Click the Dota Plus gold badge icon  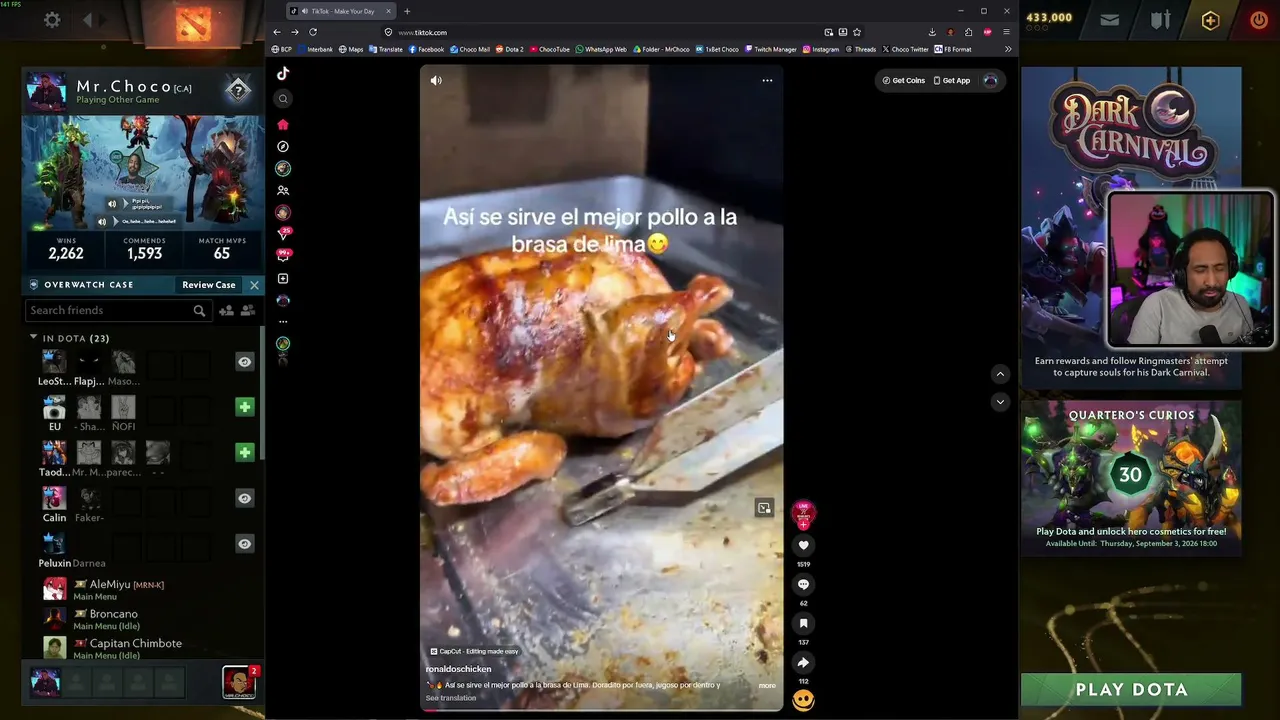(x=1210, y=20)
